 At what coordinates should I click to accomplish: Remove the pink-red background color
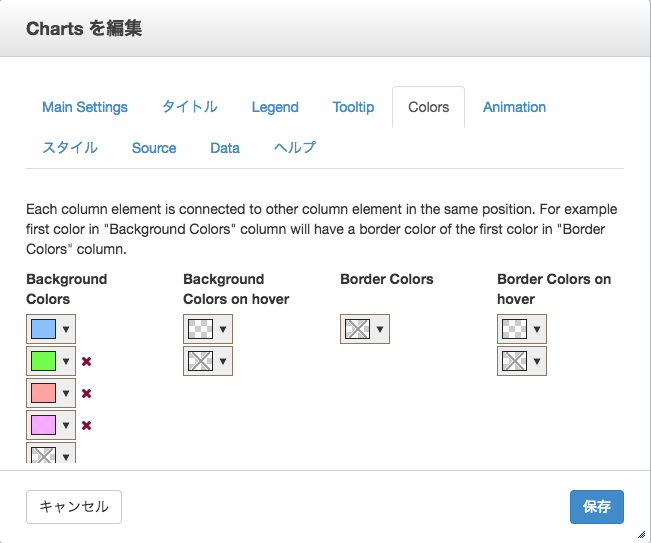pyautogui.click(x=86, y=394)
